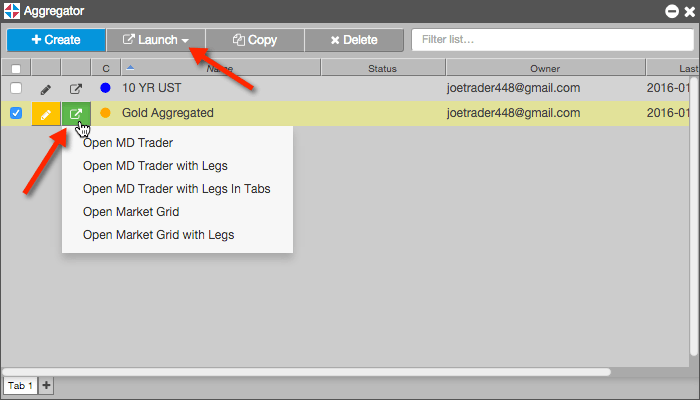This screenshot has height=400, width=700.
Task: Uncheck the Gold Aggregated row checkbox
Action: (16, 113)
